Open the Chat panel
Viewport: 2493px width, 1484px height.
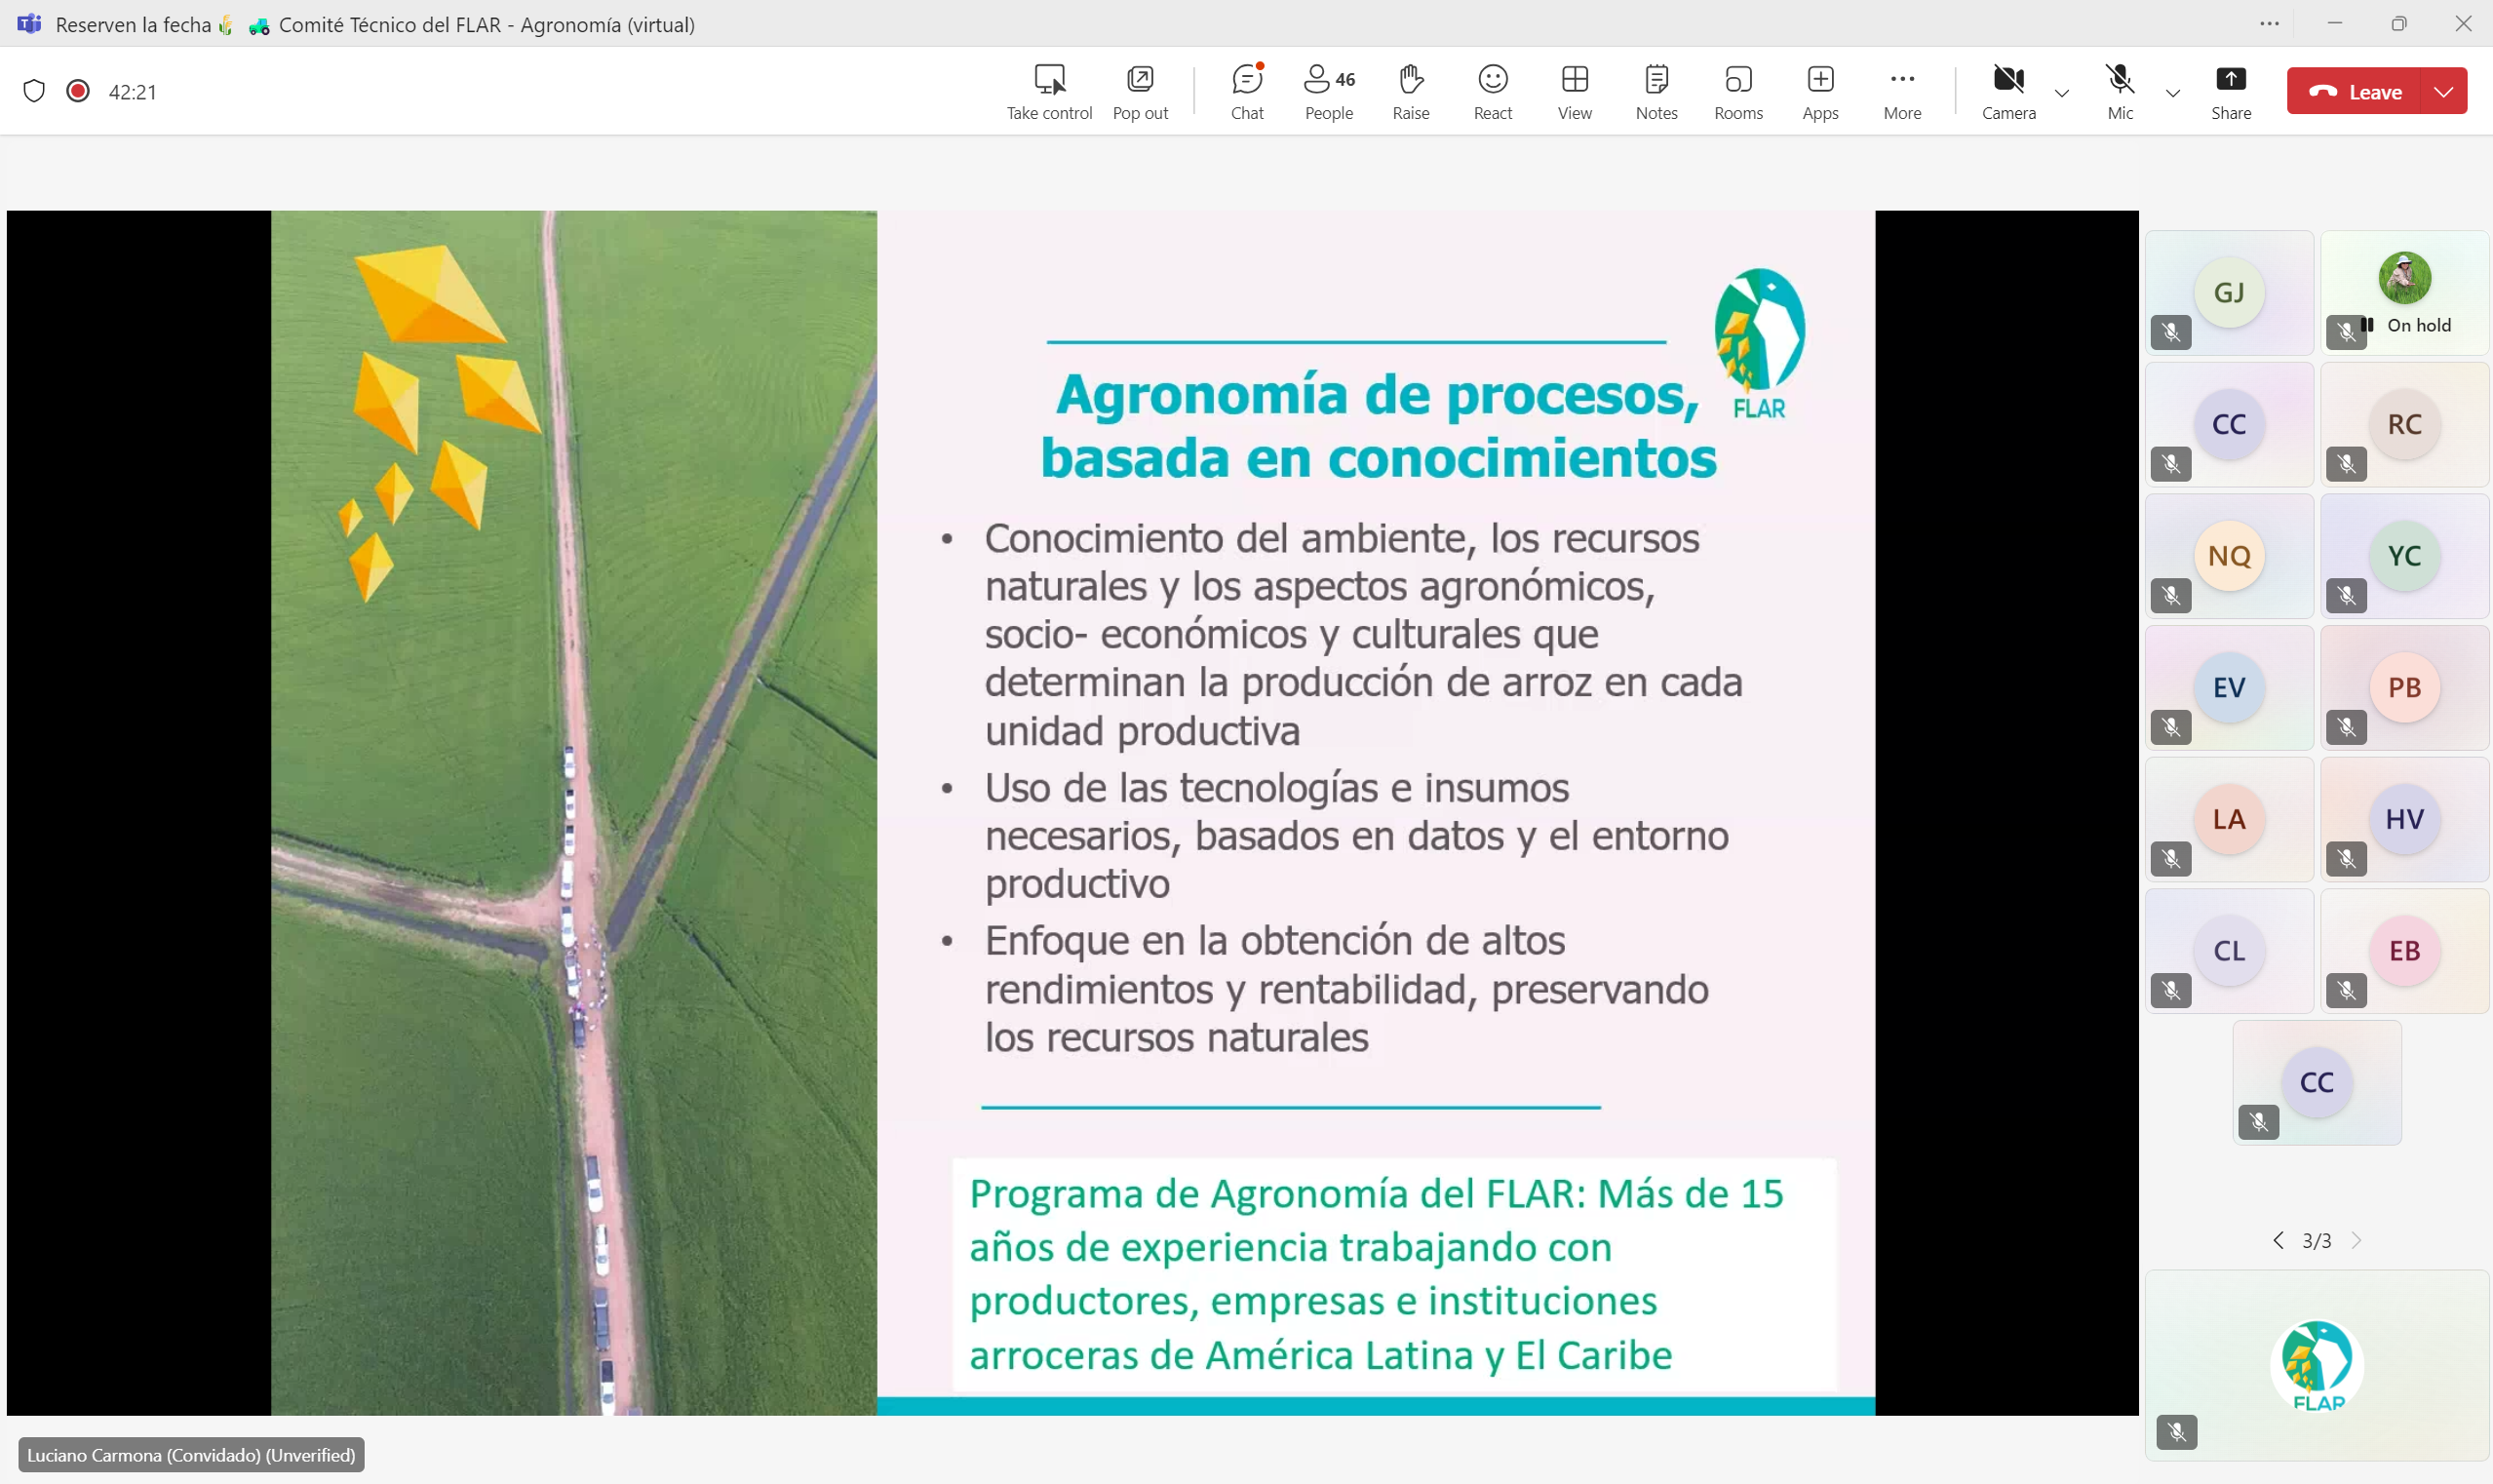click(1247, 91)
